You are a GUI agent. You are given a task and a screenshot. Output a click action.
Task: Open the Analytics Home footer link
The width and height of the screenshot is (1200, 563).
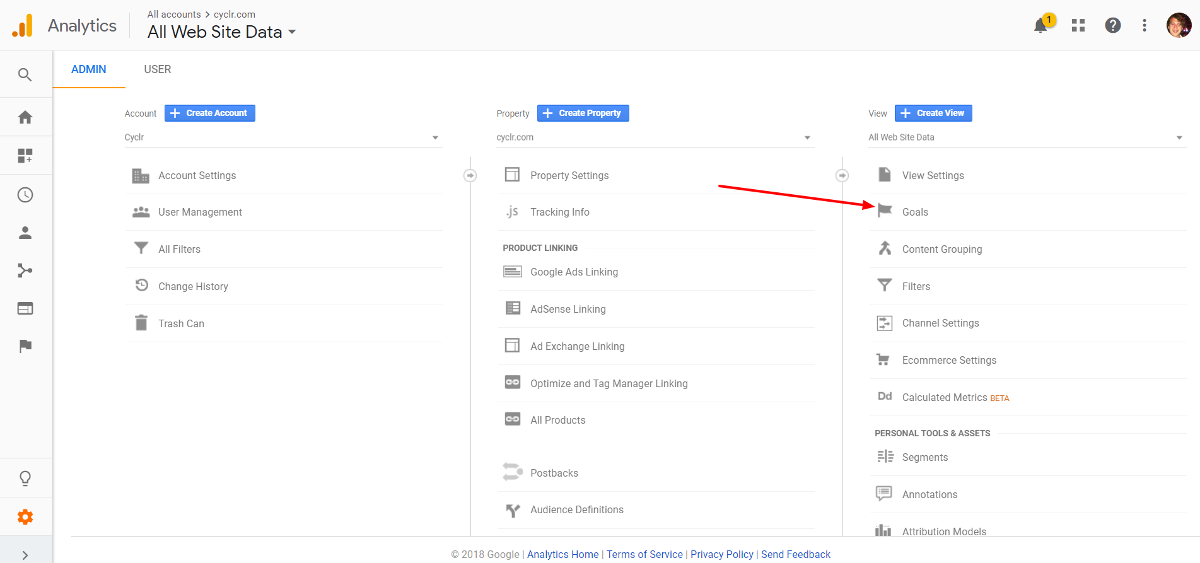tap(563, 554)
